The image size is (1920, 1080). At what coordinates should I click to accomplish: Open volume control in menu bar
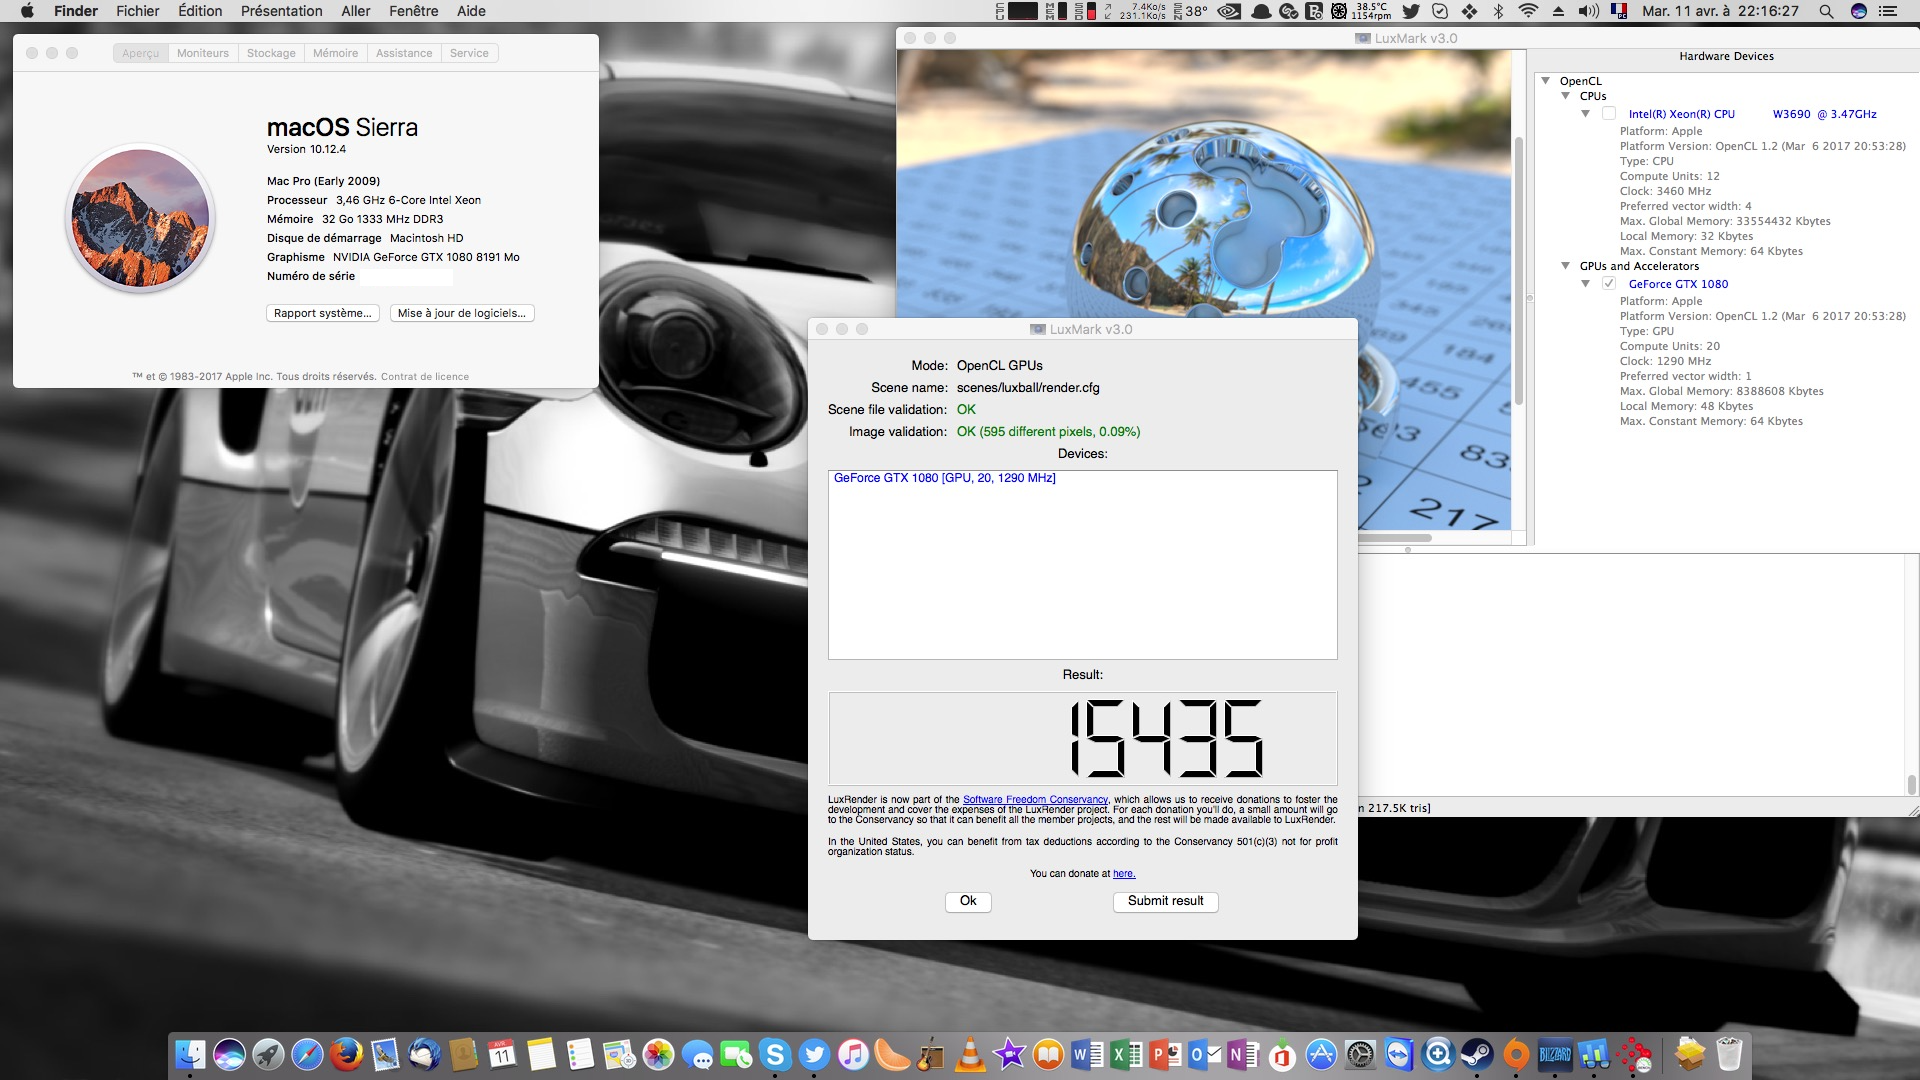[1588, 11]
